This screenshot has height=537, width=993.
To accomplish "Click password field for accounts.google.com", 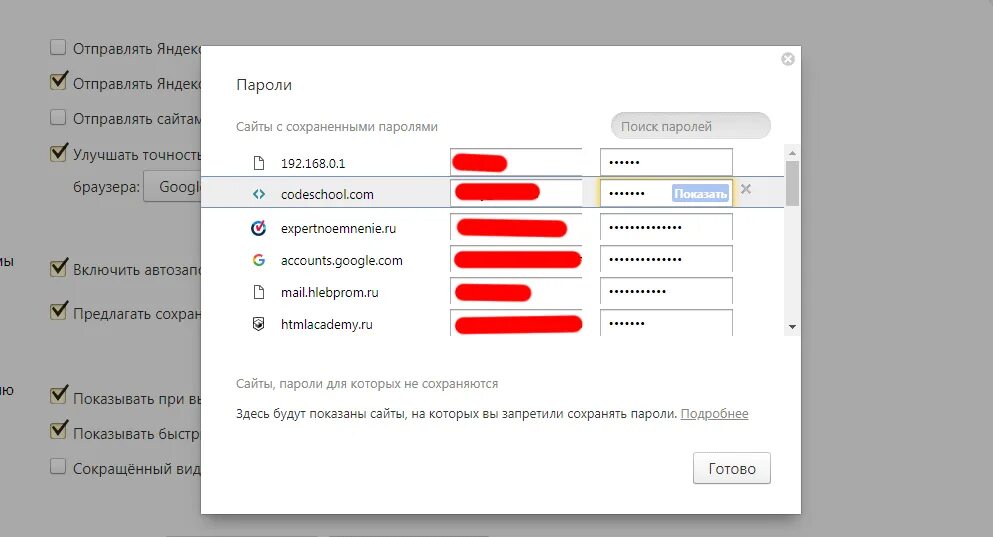I will tap(666, 259).
